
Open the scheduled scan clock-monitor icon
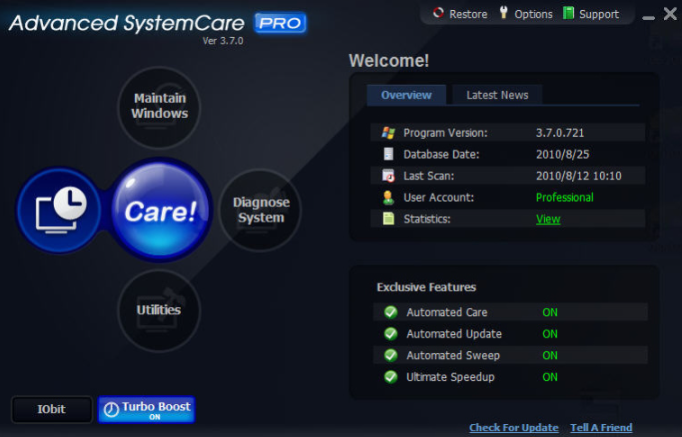point(60,210)
